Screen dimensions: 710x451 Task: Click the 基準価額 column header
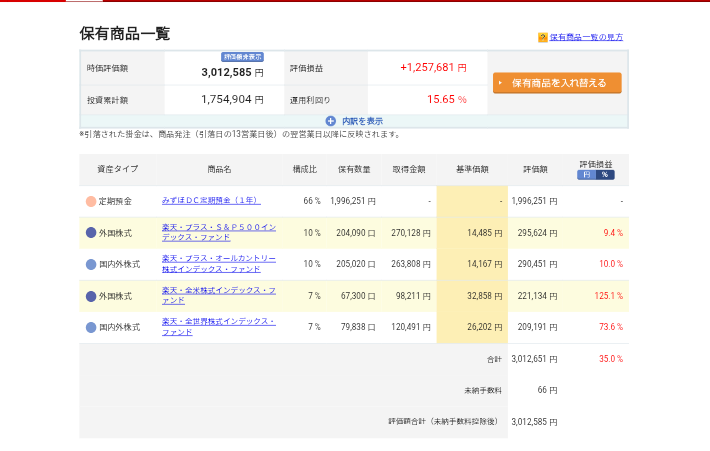click(x=472, y=169)
